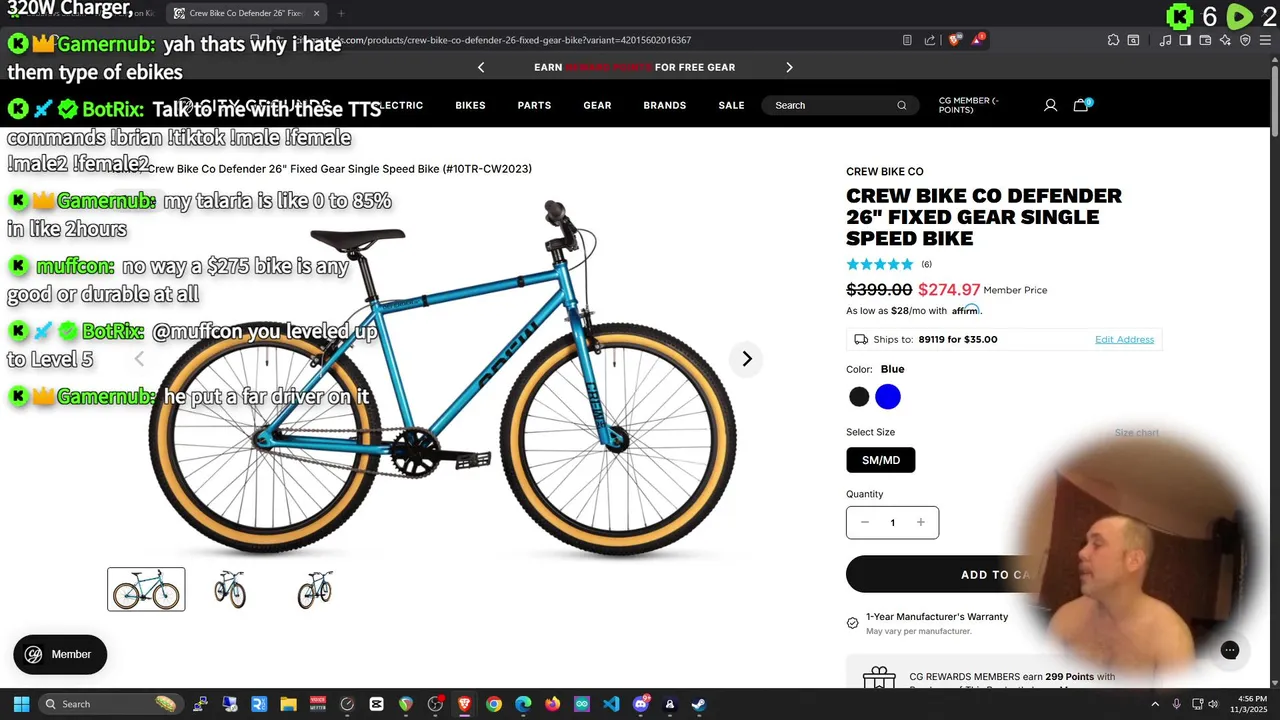Screen dimensions: 1280x720
Task: Open the user account icon
Action: point(1050,105)
